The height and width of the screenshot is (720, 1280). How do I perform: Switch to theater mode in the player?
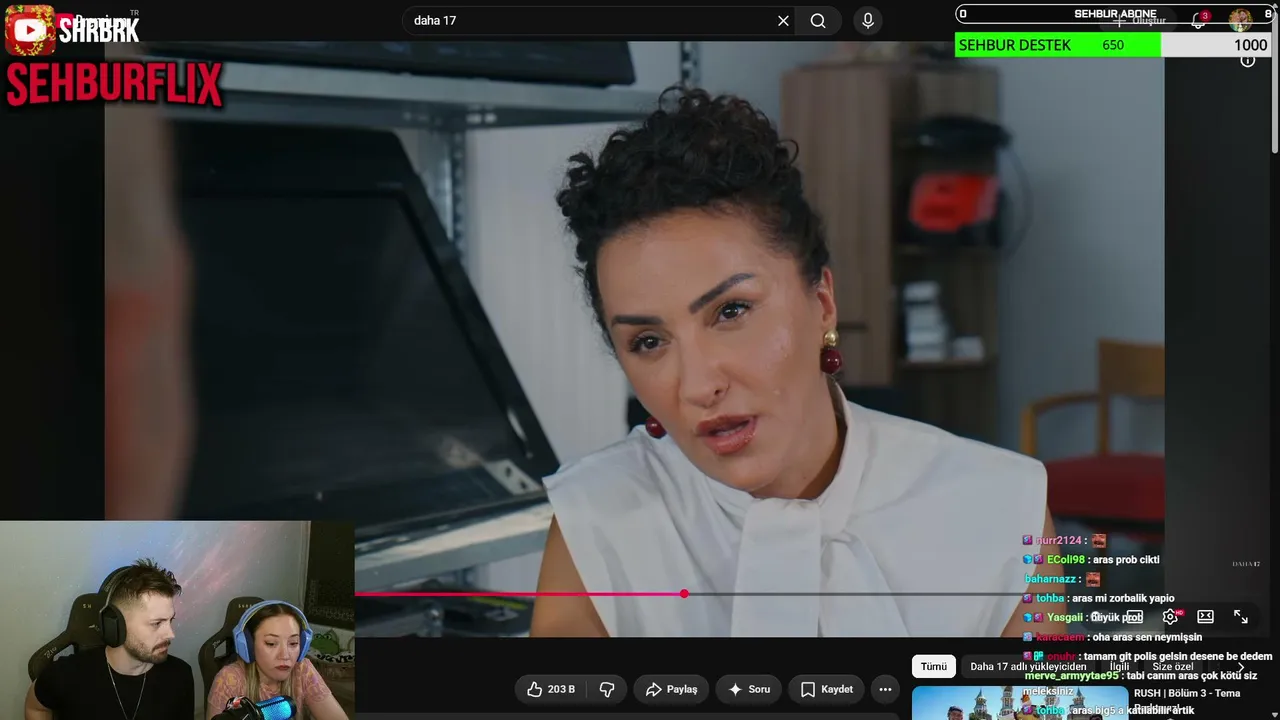click(1206, 617)
